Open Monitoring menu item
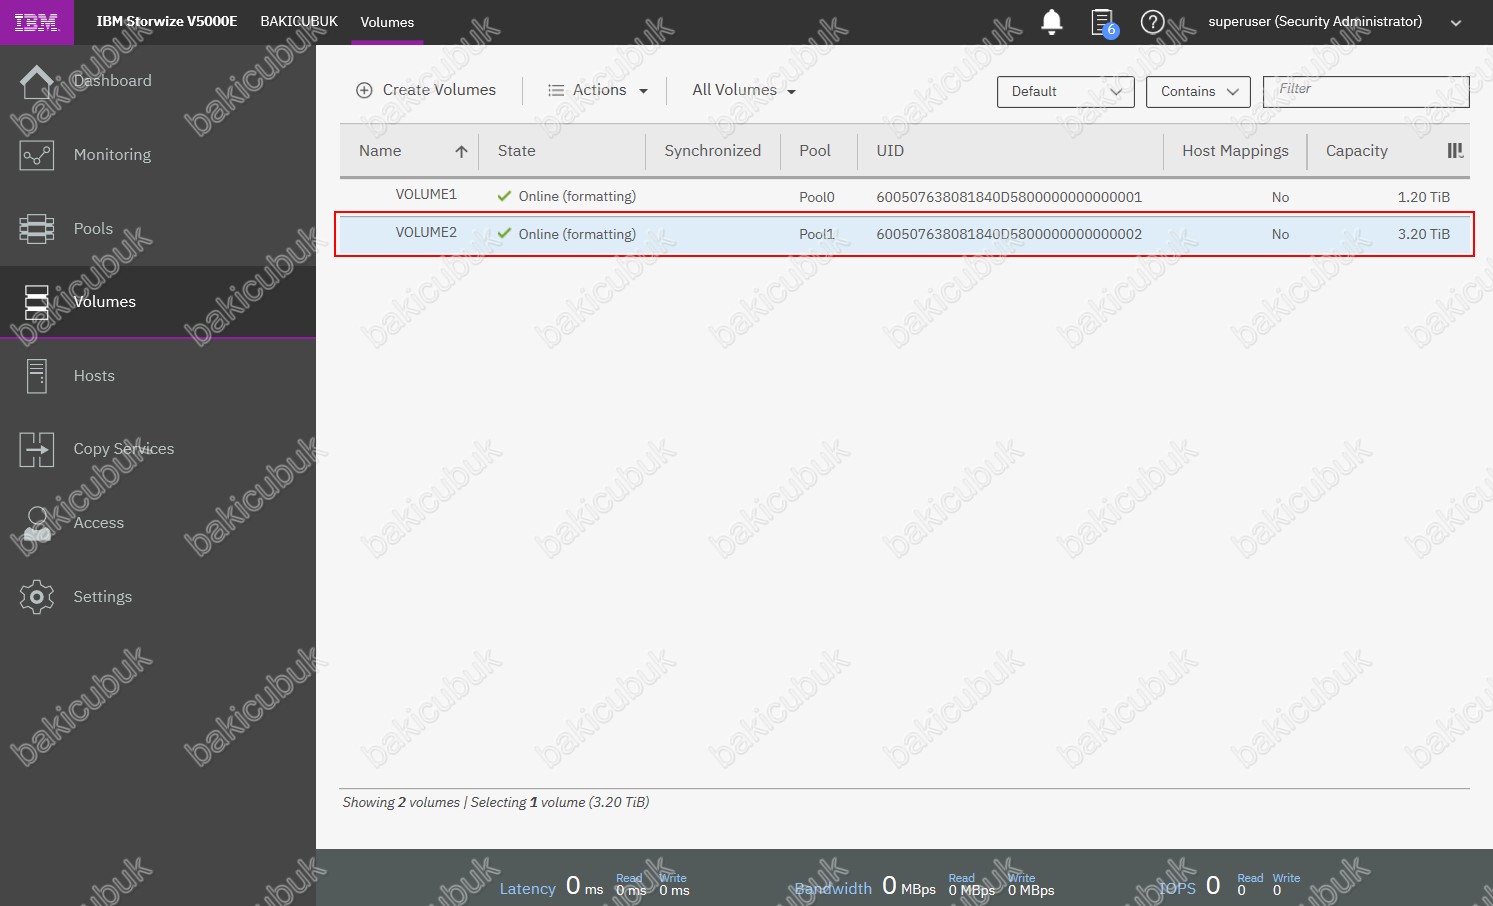 [x=112, y=155]
